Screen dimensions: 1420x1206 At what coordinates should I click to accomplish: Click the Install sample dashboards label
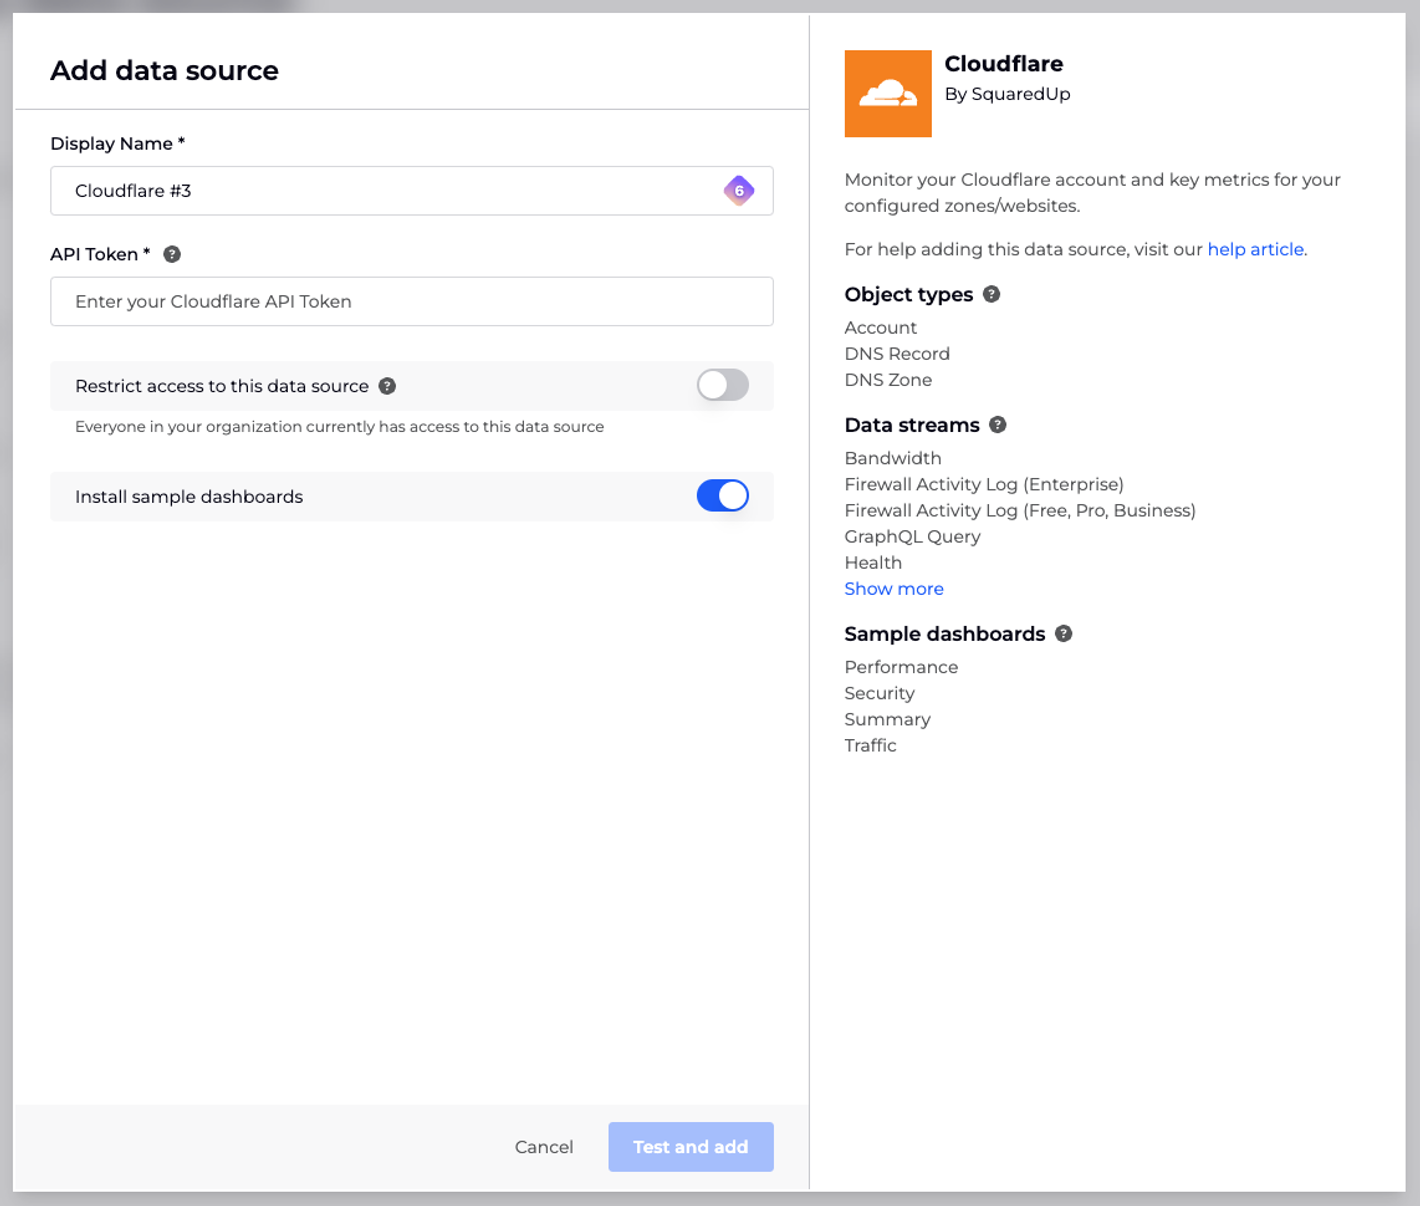tap(189, 497)
